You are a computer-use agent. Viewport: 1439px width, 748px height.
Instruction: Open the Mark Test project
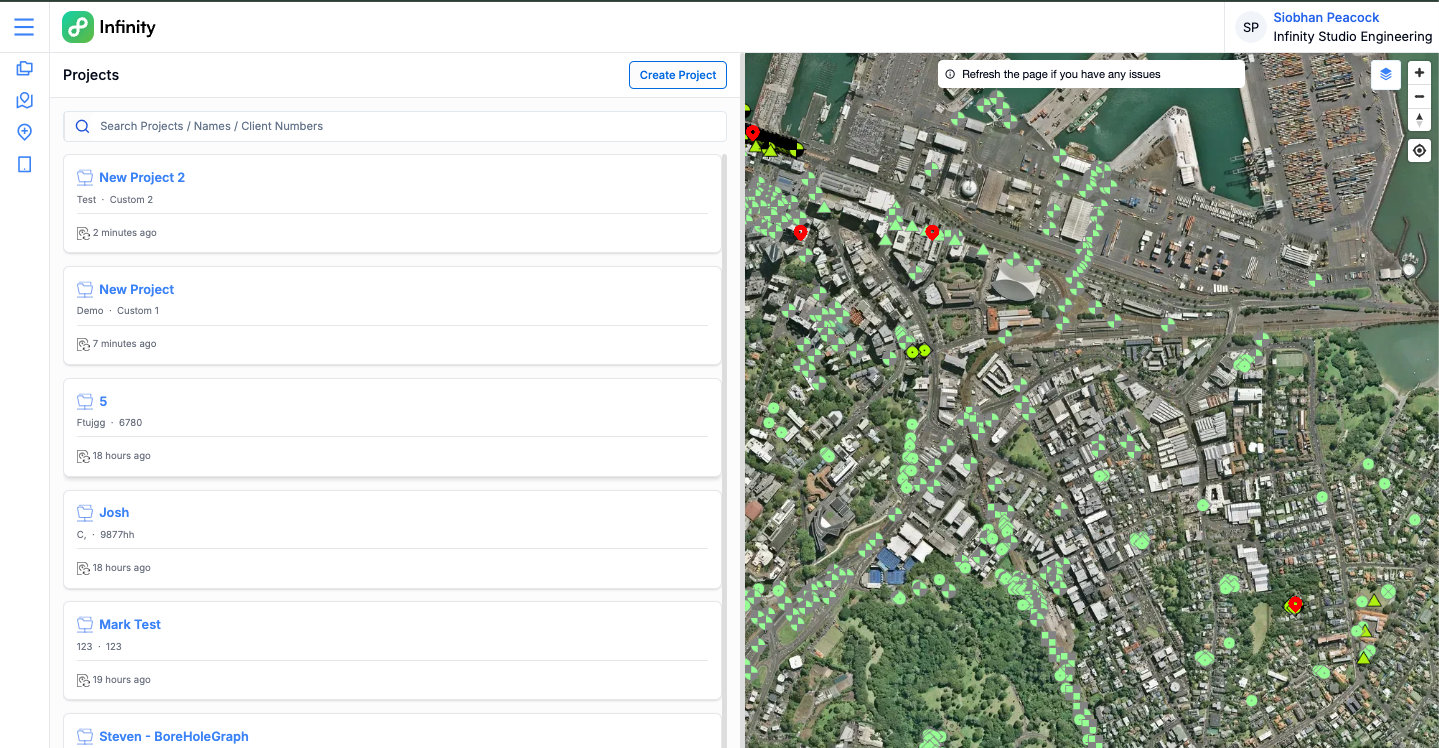point(130,625)
